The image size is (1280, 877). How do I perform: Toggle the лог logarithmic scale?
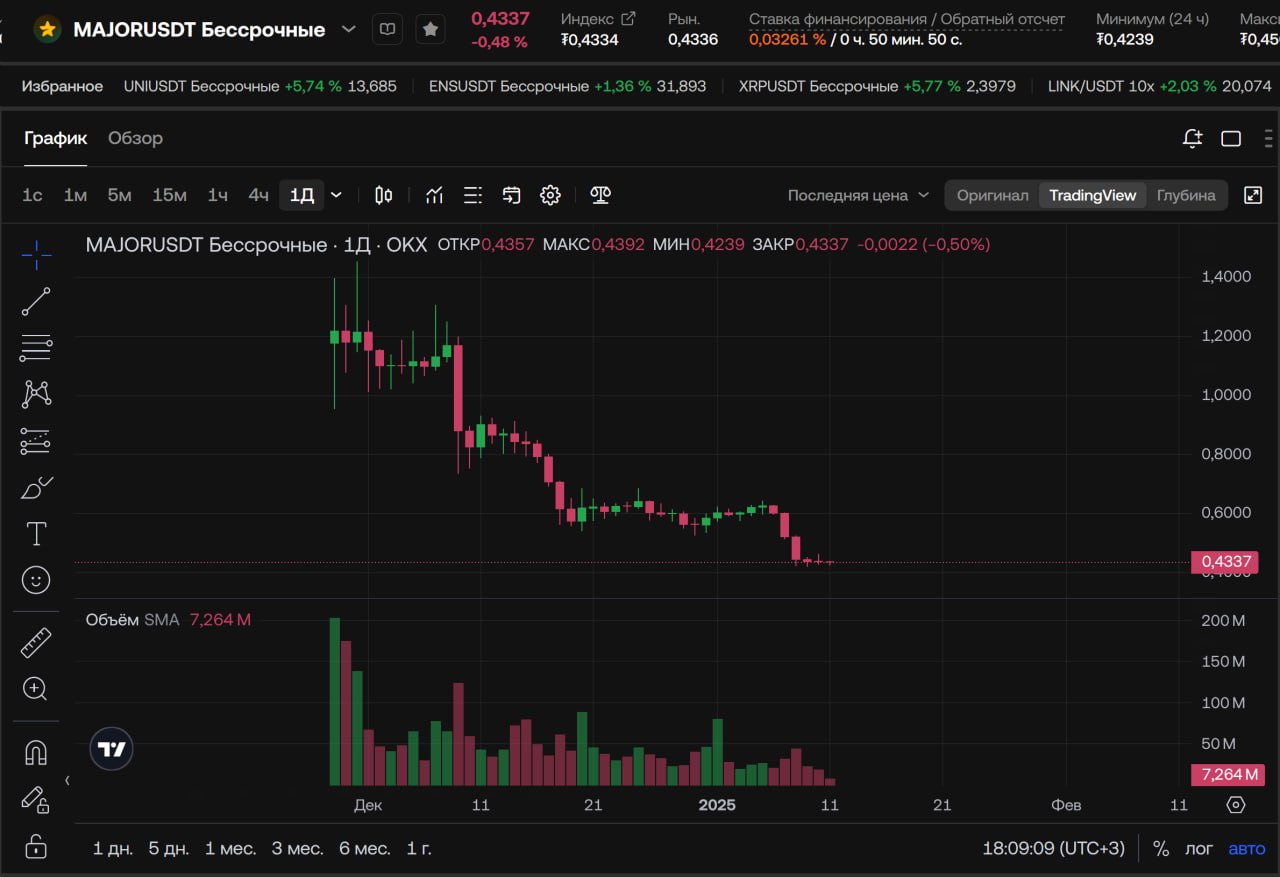click(1199, 848)
